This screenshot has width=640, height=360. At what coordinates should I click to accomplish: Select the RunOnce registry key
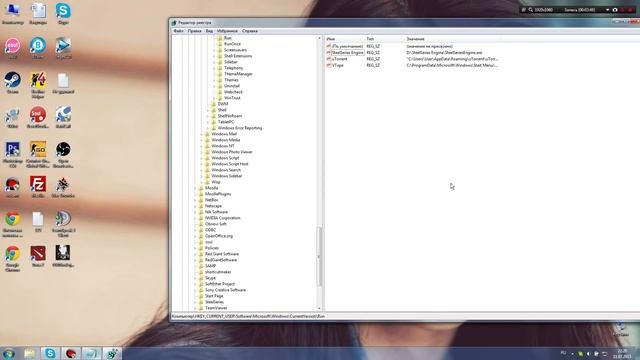[232, 44]
